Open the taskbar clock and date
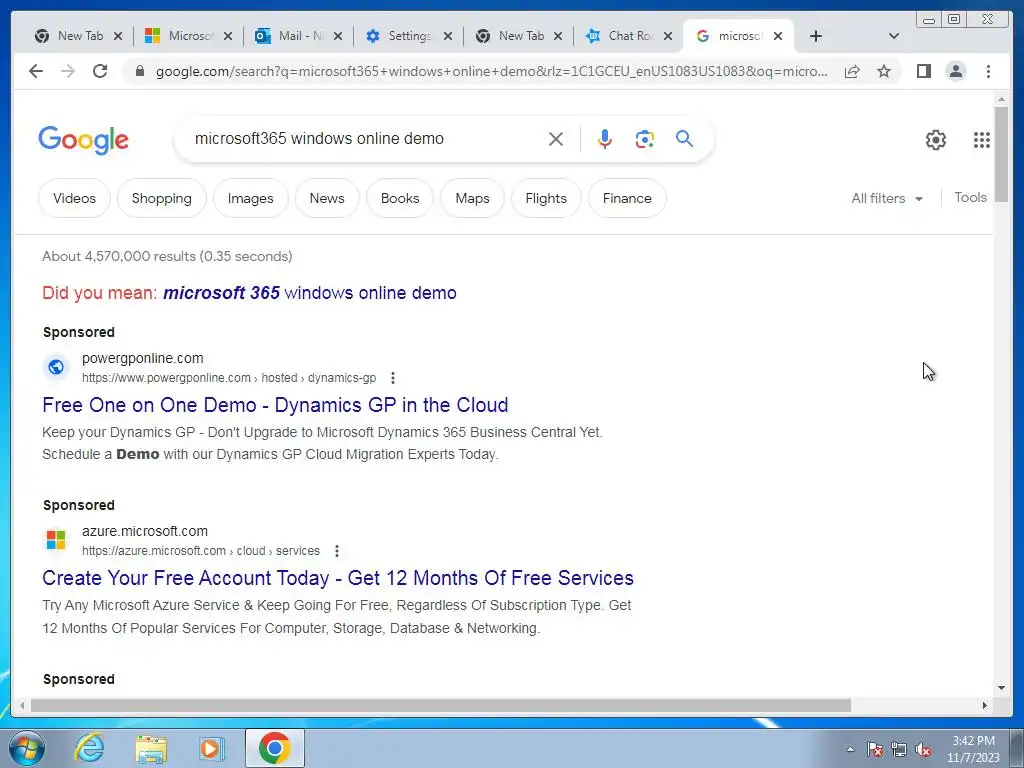 [x=973, y=749]
